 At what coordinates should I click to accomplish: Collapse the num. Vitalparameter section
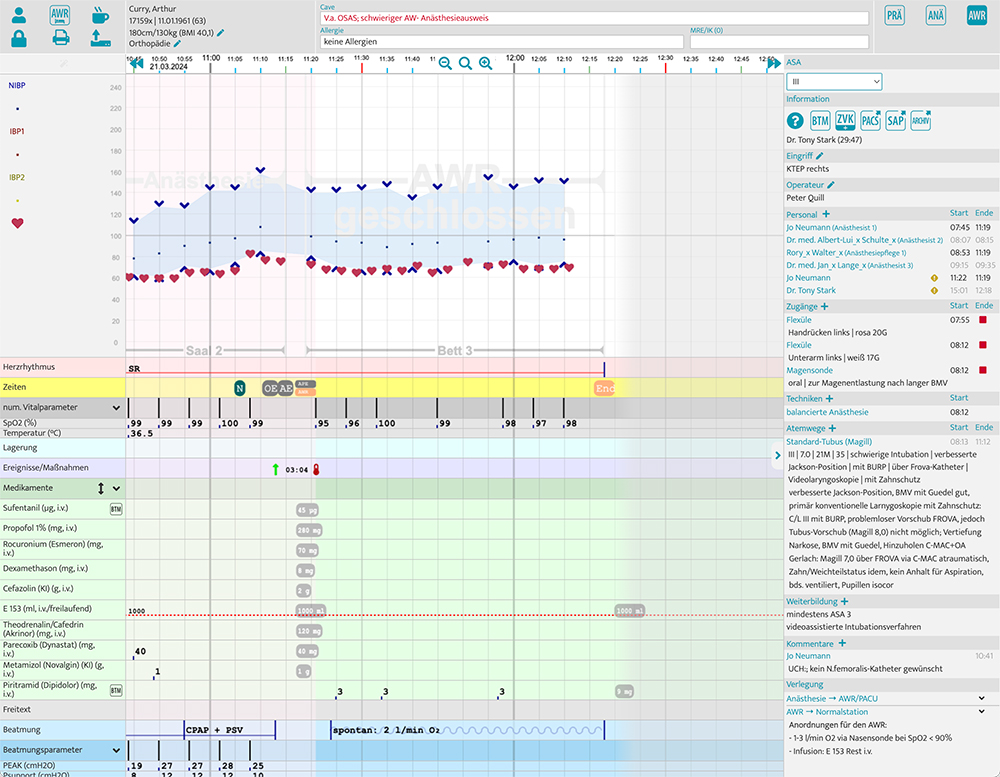tap(116, 408)
